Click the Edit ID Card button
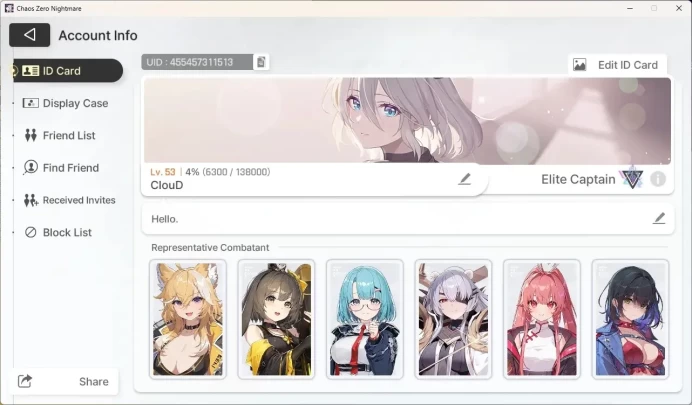This screenshot has width=692, height=405. 617,65
